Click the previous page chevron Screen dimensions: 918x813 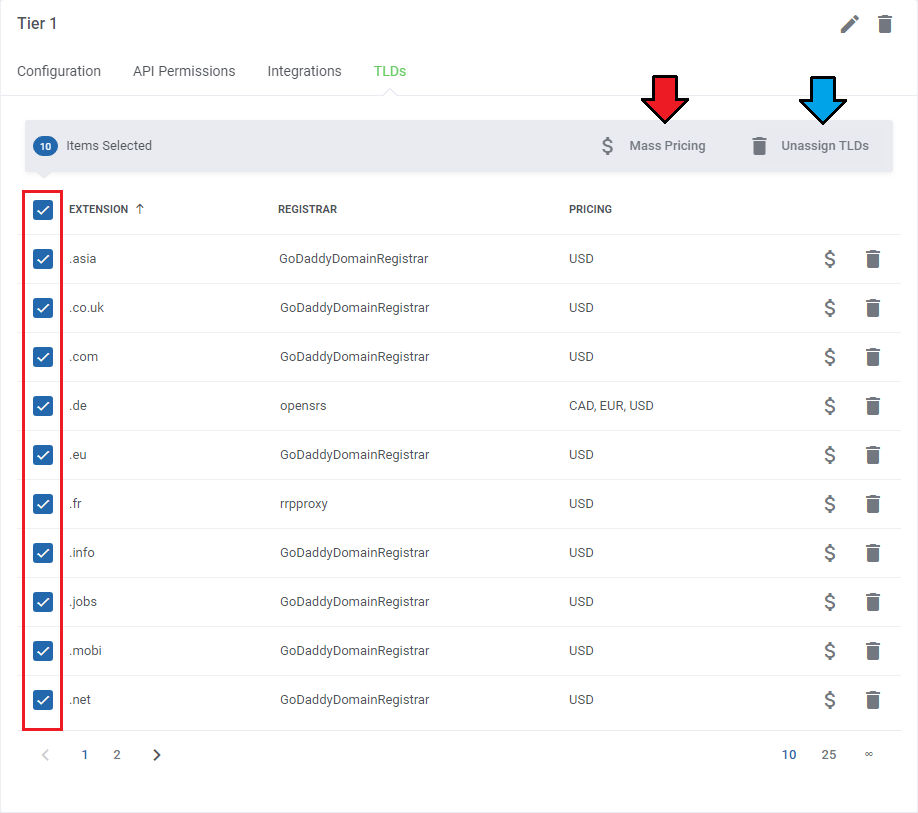(46, 755)
